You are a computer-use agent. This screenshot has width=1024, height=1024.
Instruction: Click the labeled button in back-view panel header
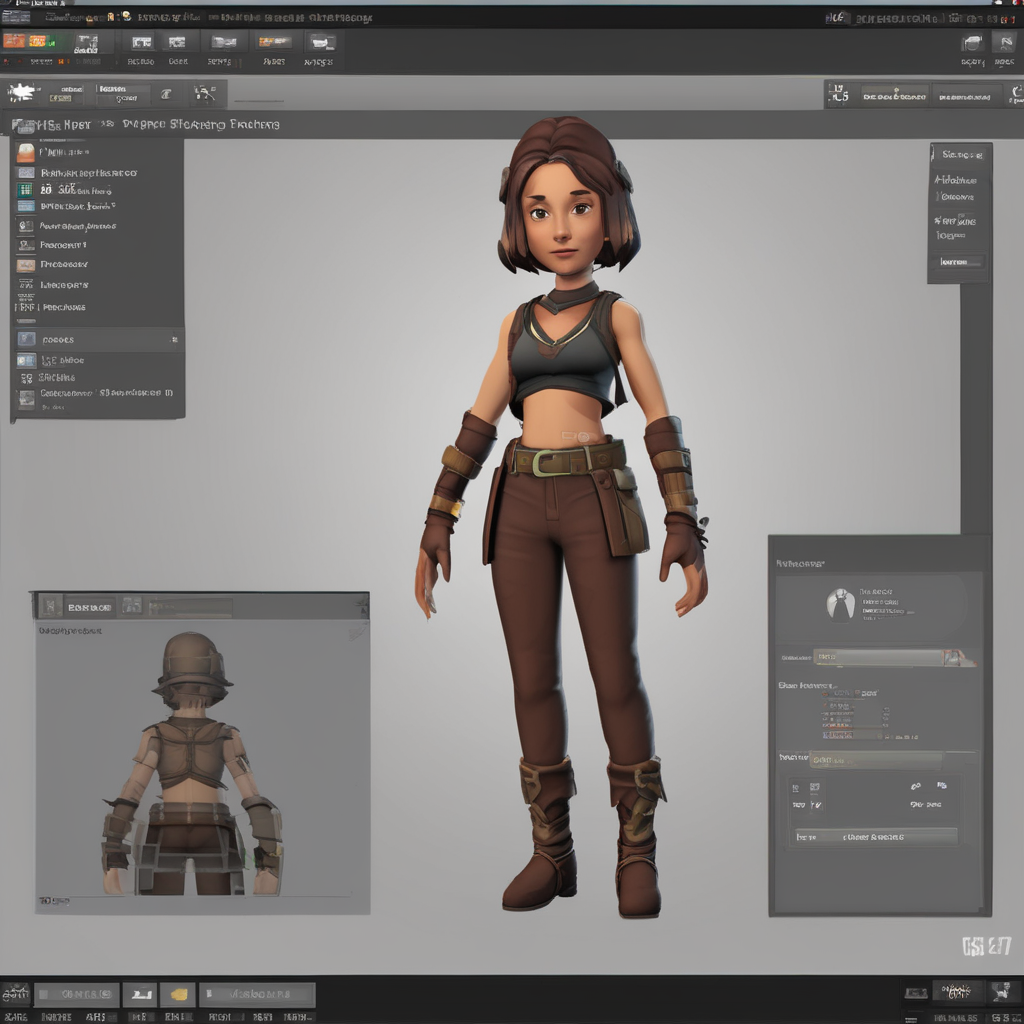pos(89,607)
